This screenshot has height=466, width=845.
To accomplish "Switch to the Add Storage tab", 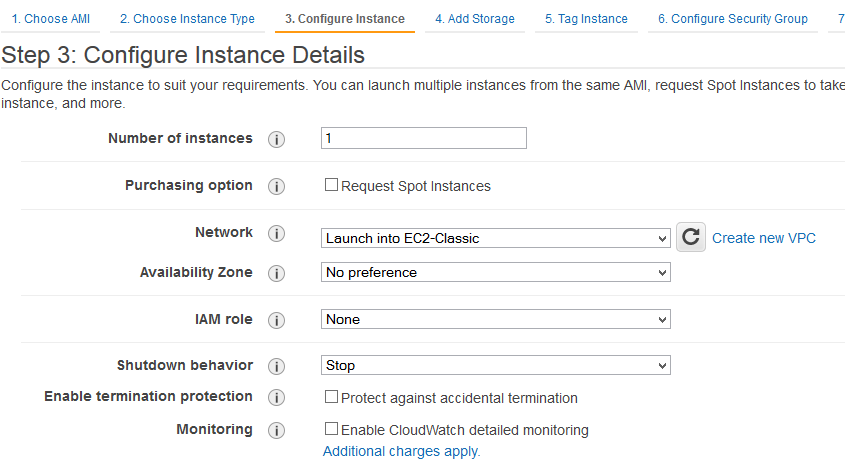I will pyautogui.click(x=475, y=19).
